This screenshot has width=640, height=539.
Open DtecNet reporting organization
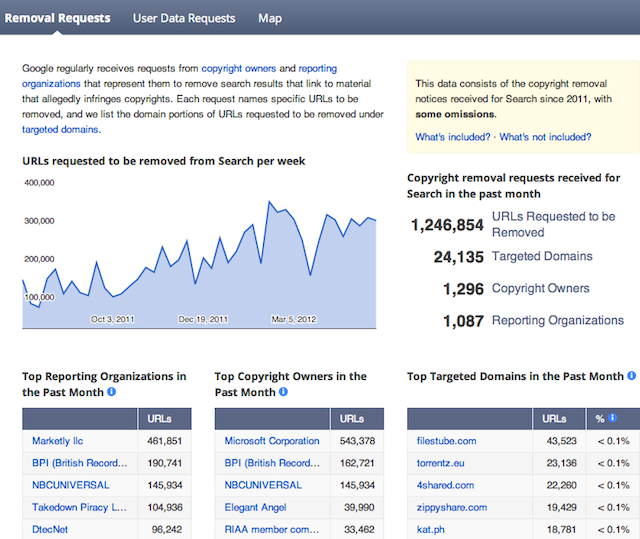pyautogui.click(x=50, y=529)
